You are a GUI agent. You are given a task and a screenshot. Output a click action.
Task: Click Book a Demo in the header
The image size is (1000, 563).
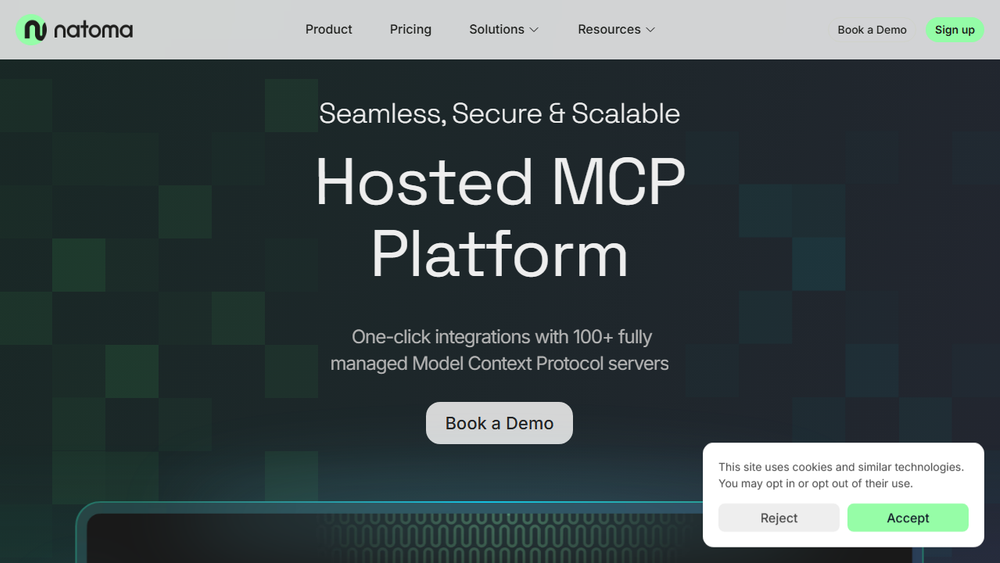pyautogui.click(x=872, y=30)
